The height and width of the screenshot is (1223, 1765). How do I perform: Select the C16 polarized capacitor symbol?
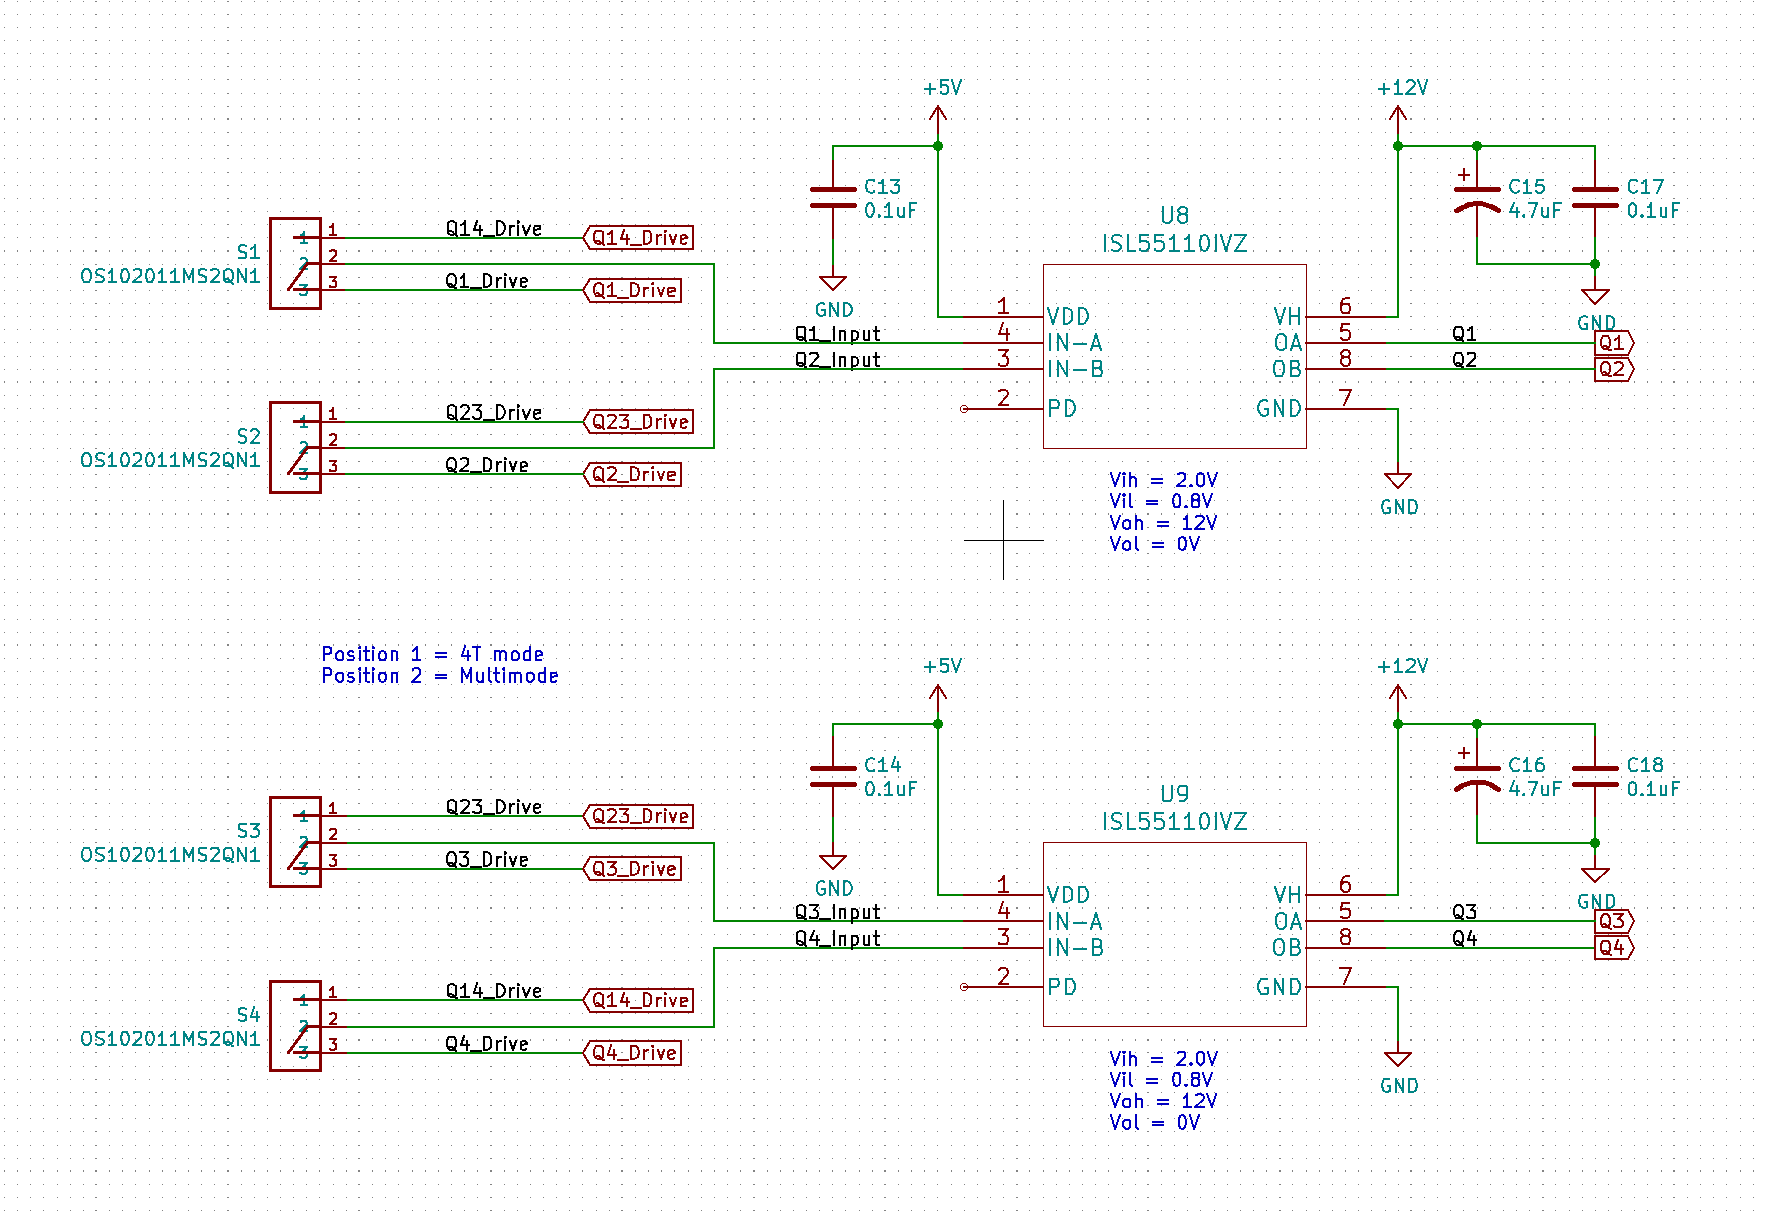pos(1477,776)
